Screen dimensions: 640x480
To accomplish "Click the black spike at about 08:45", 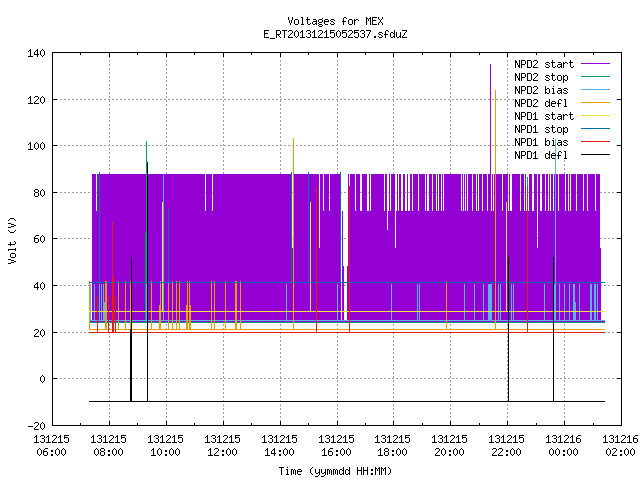I will point(131,329).
